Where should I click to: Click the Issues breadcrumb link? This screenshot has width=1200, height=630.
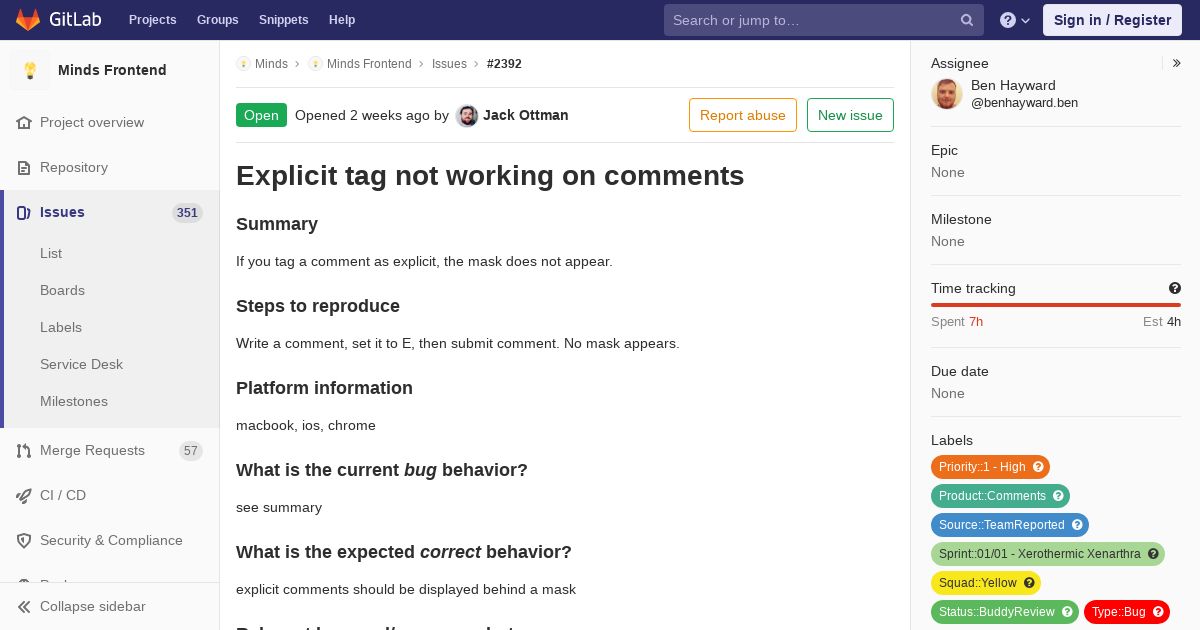click(449, 64)
